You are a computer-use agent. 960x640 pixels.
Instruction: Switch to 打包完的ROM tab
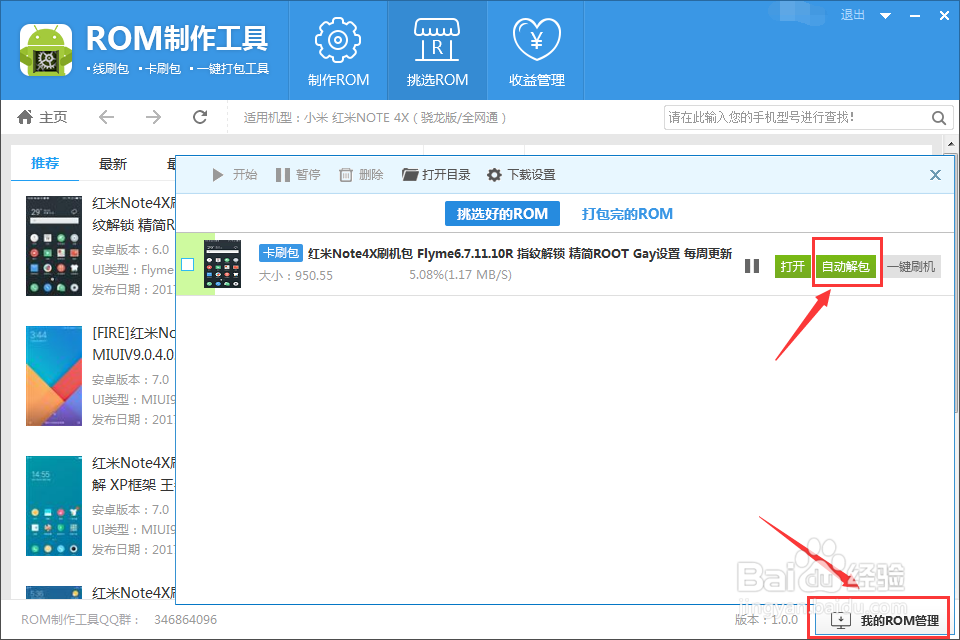pyautogui.click(x=627, y=214)
